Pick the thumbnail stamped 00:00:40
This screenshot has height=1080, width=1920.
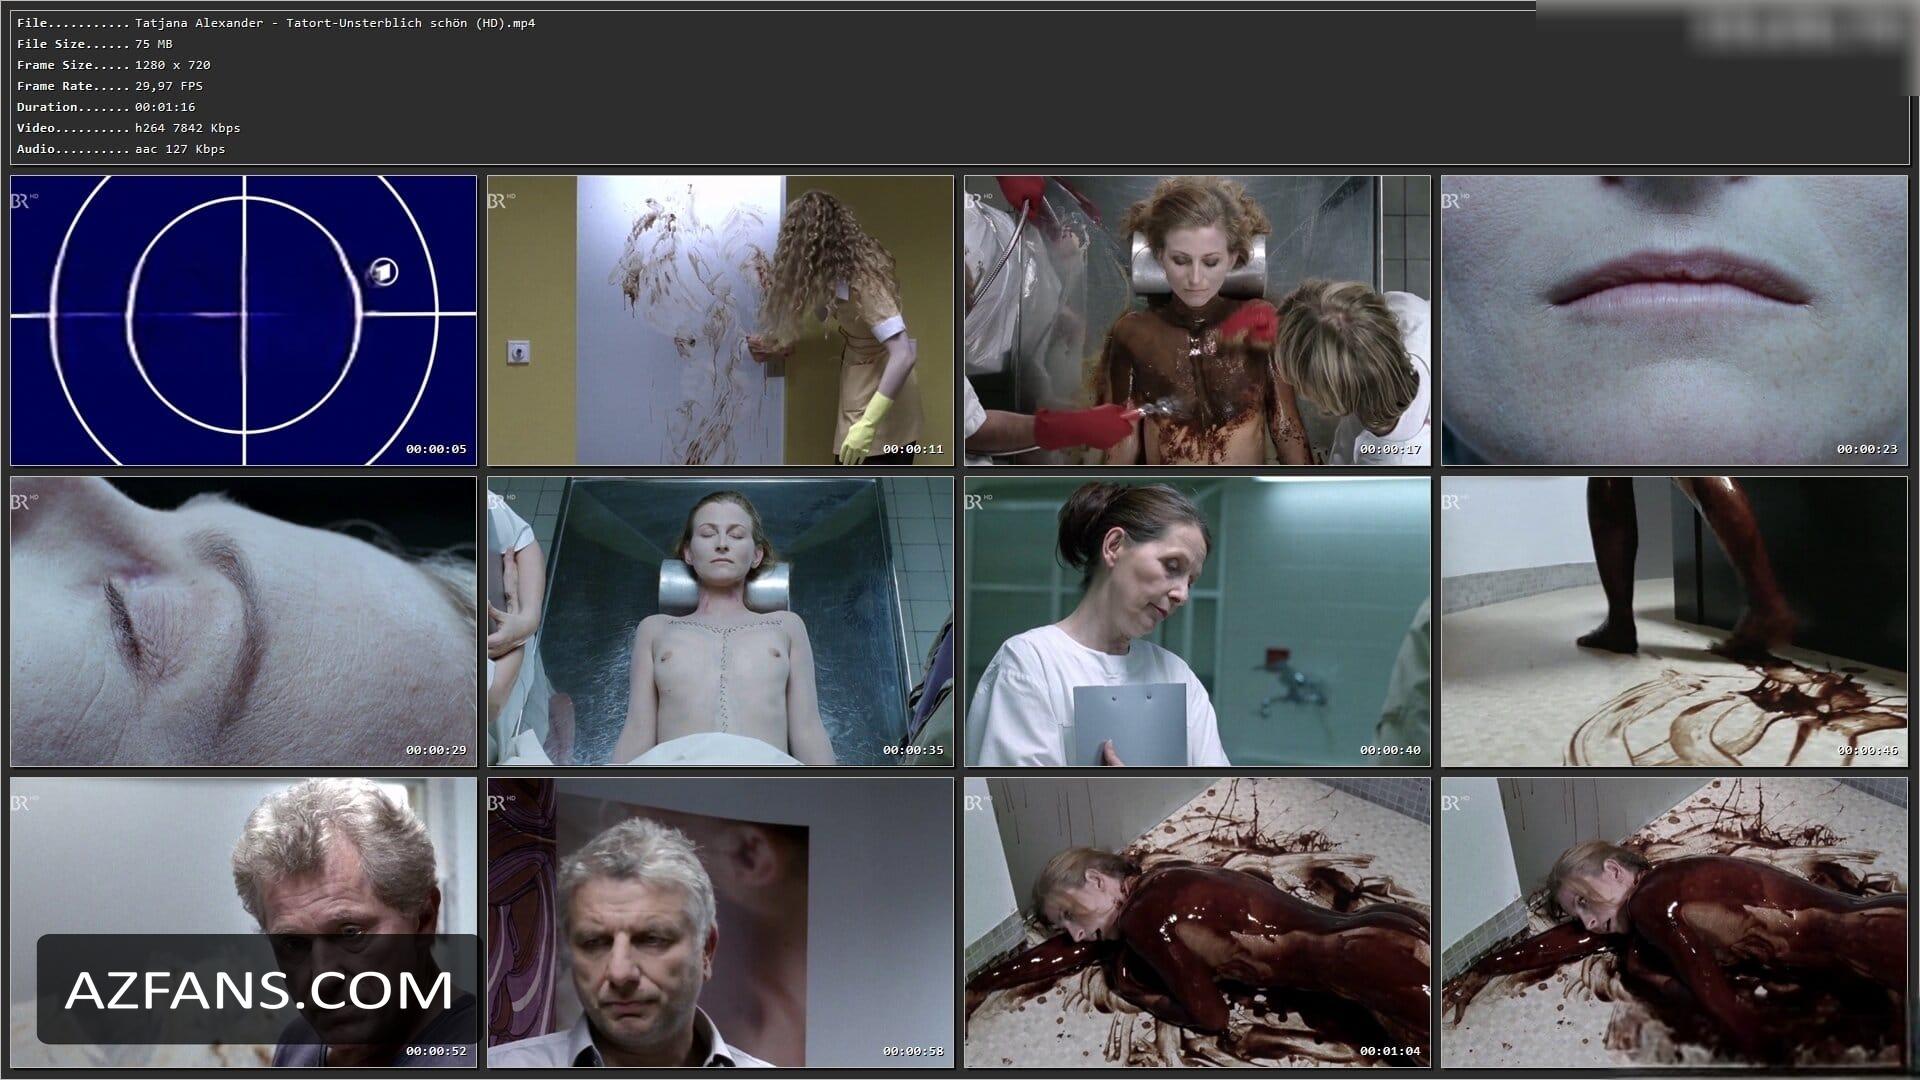1197,622
